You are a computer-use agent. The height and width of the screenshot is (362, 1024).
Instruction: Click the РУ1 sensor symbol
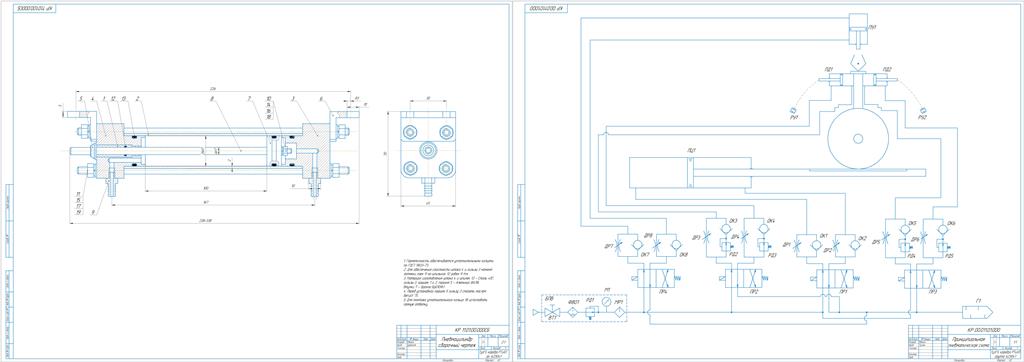(792, 109)
